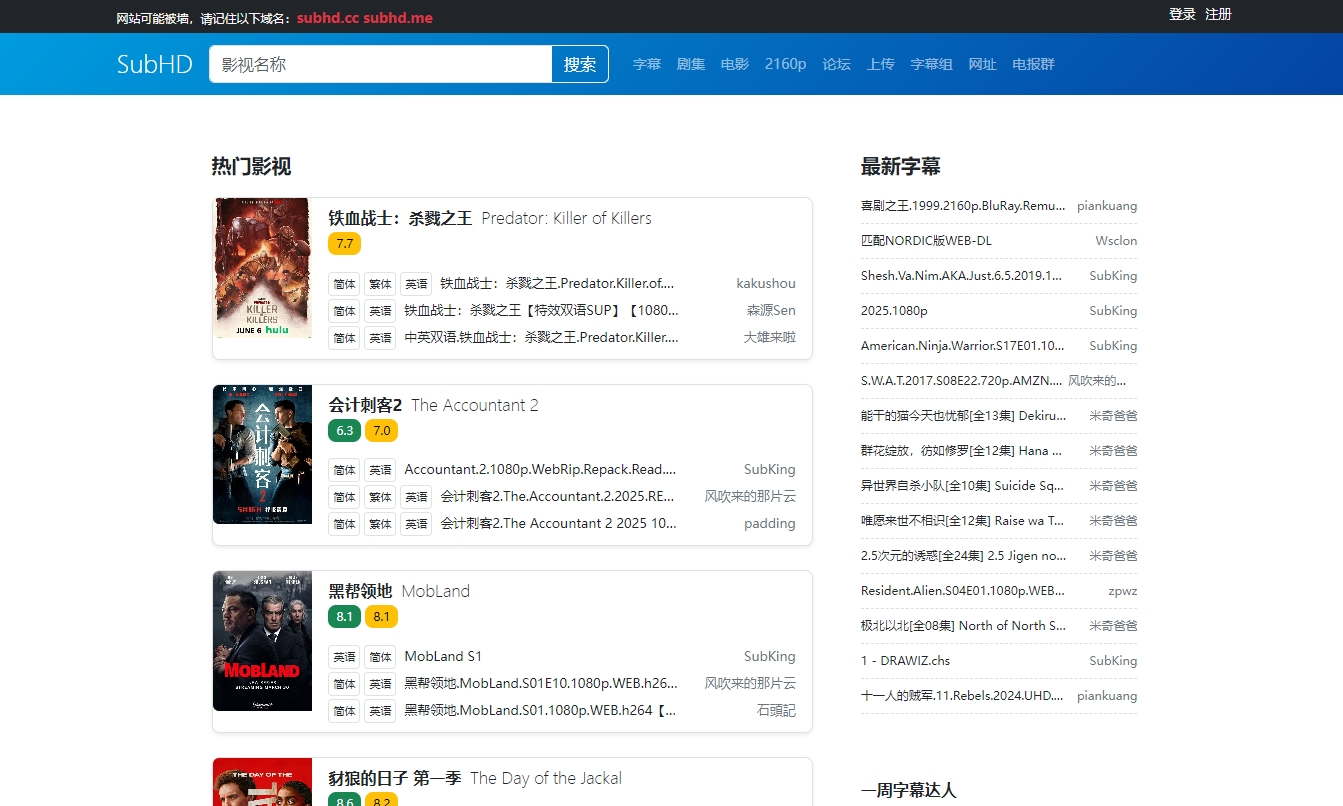Open latest subtitle 2.5次元的诱惑[全24集]
1343x806 pixels.
click(963, 555)
